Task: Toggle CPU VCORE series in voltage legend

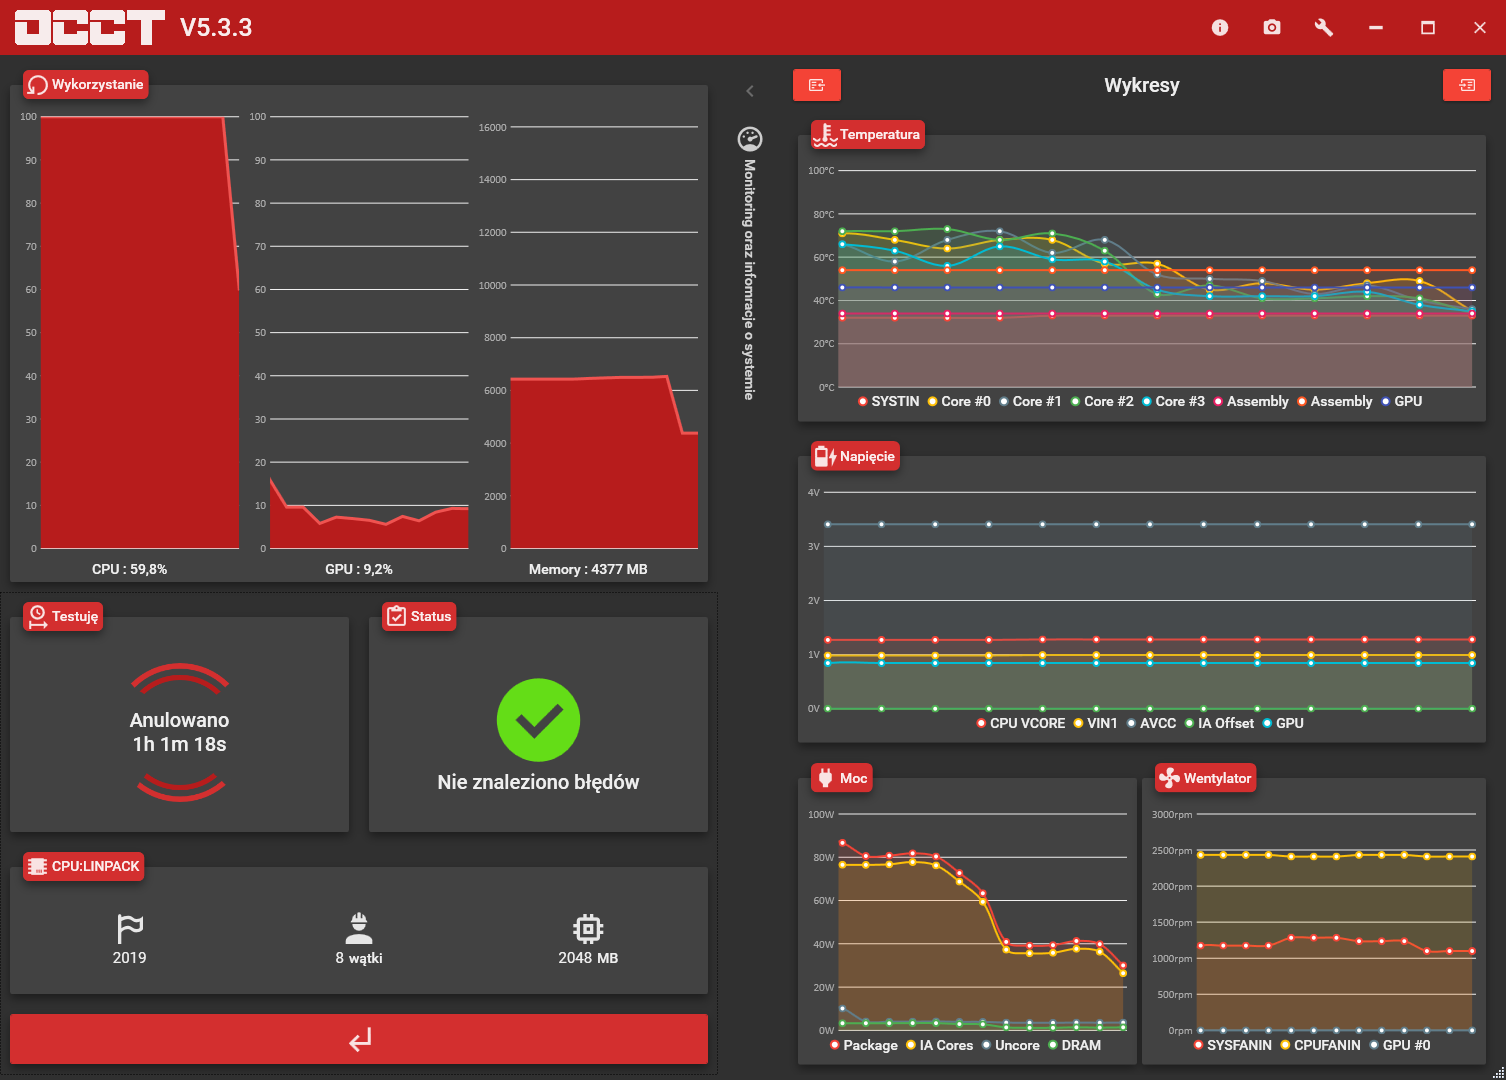Action: click(1020, 723)
